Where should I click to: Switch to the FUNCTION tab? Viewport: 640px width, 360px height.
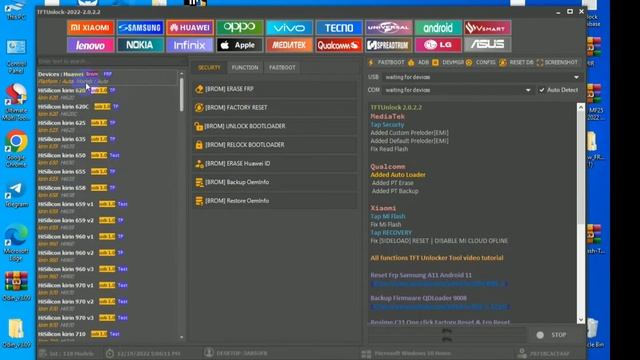click(x=245, y=67)
